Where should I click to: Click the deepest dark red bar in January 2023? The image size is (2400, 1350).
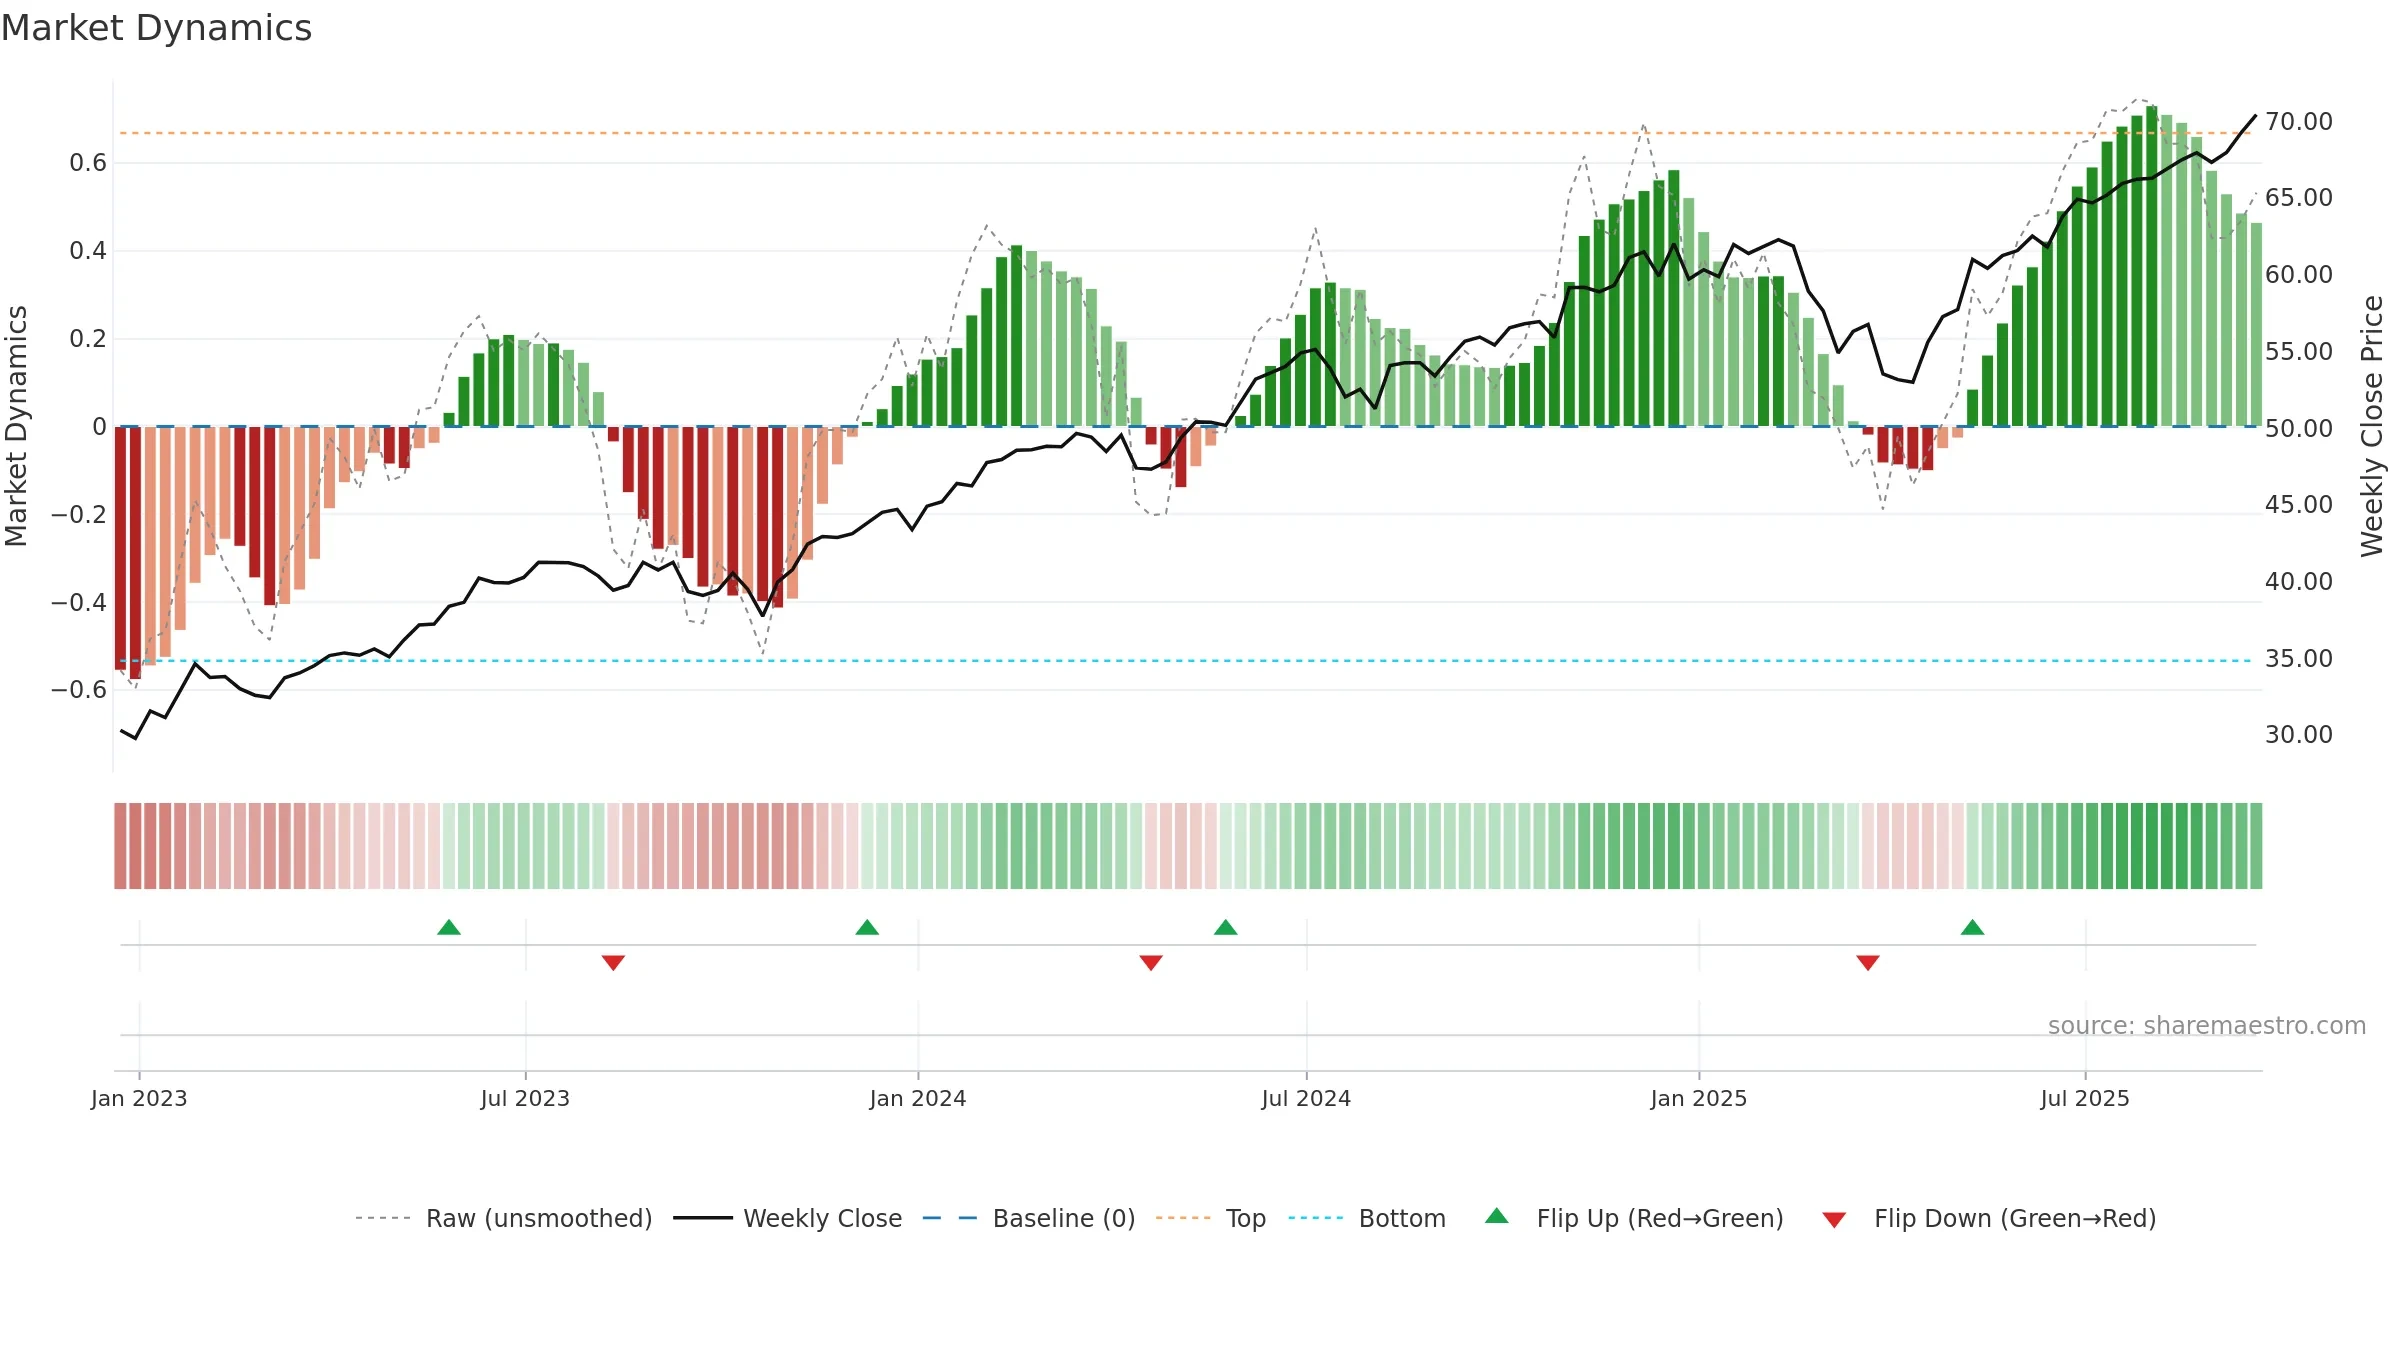(135, 553)
